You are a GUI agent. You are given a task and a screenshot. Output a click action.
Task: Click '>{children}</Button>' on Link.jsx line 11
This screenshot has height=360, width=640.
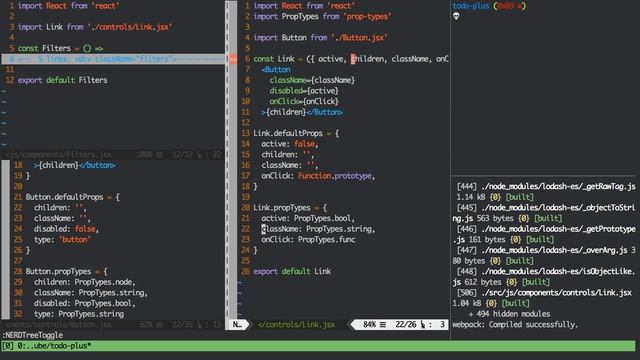302,112
